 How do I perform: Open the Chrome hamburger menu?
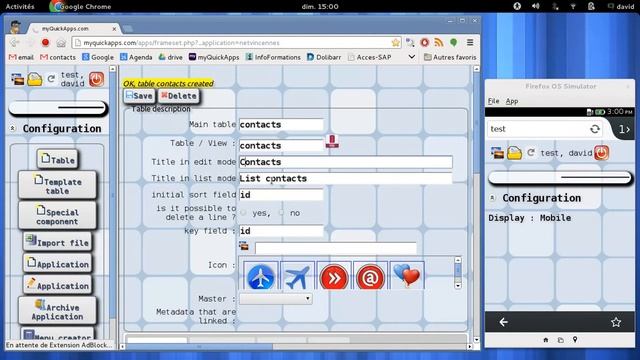470,42
